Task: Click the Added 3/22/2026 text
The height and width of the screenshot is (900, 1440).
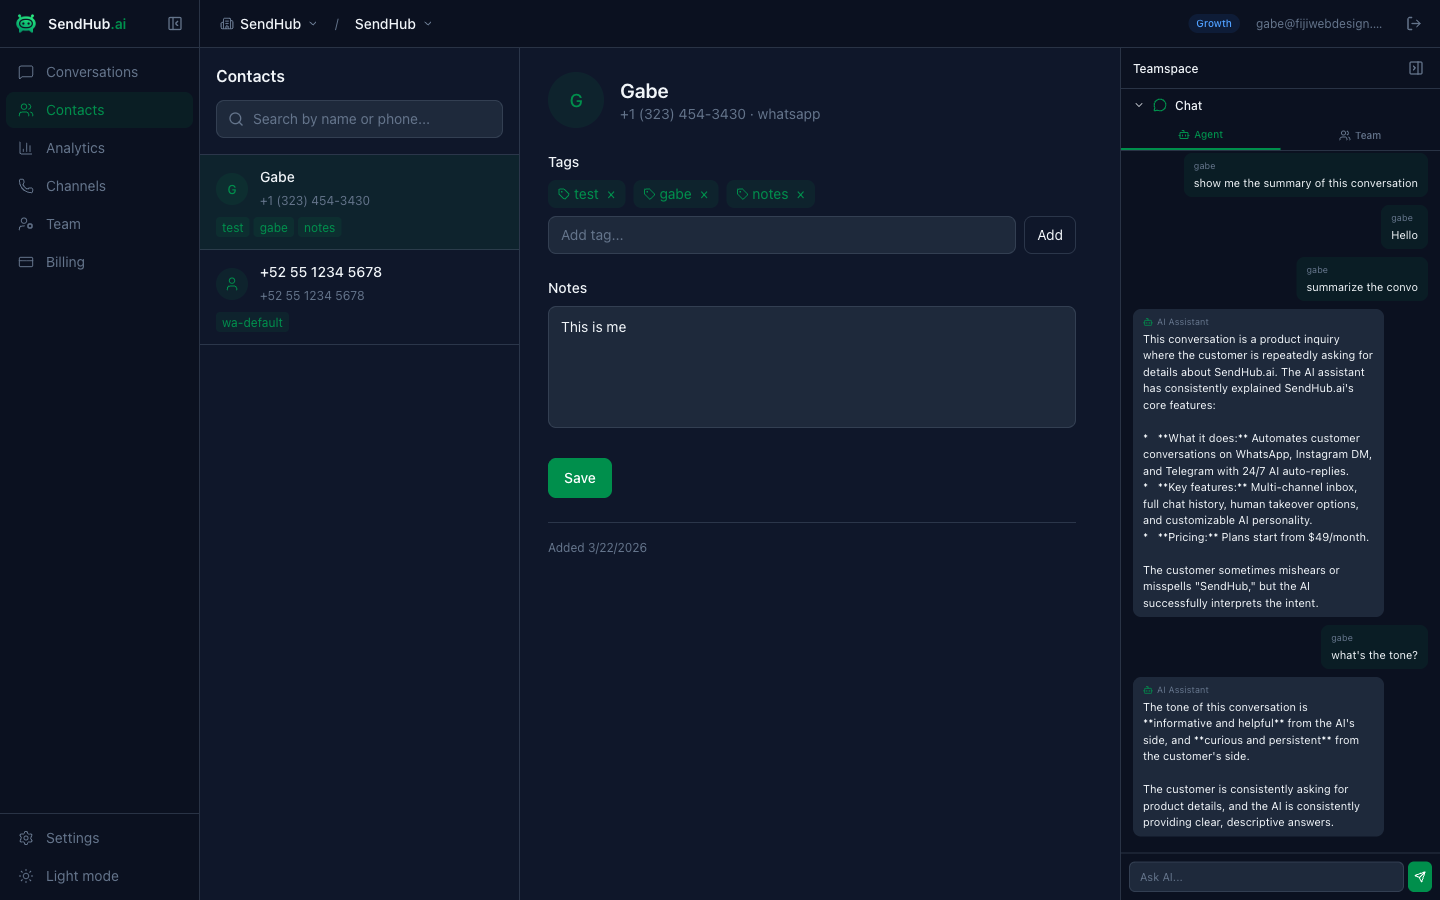Action: point(597,548)
